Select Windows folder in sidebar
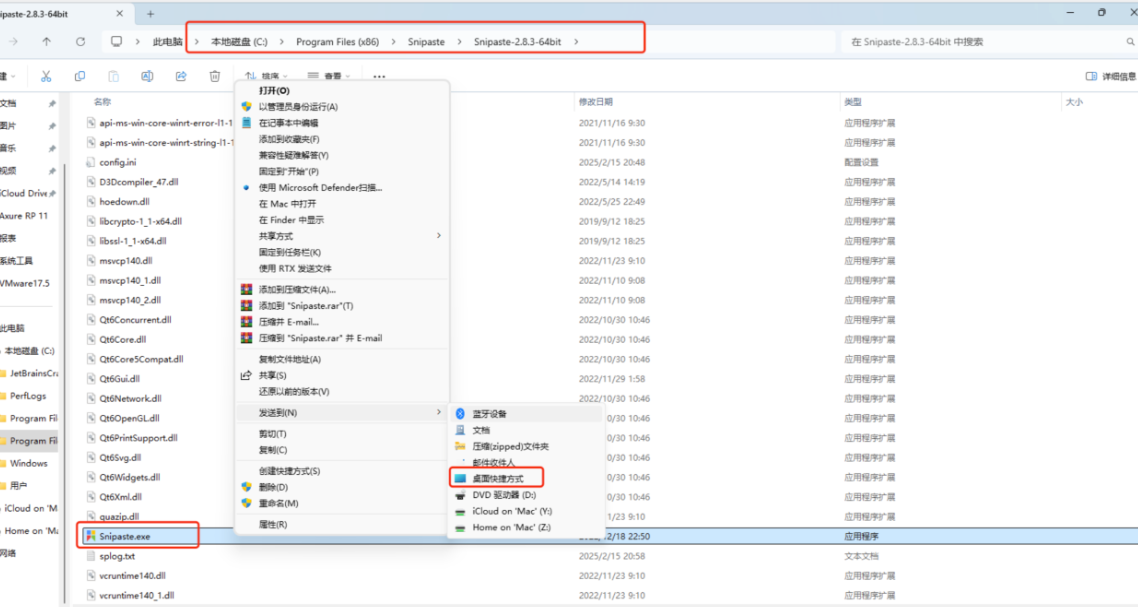This screenshot has height=607, width=1138. point(29,463)
